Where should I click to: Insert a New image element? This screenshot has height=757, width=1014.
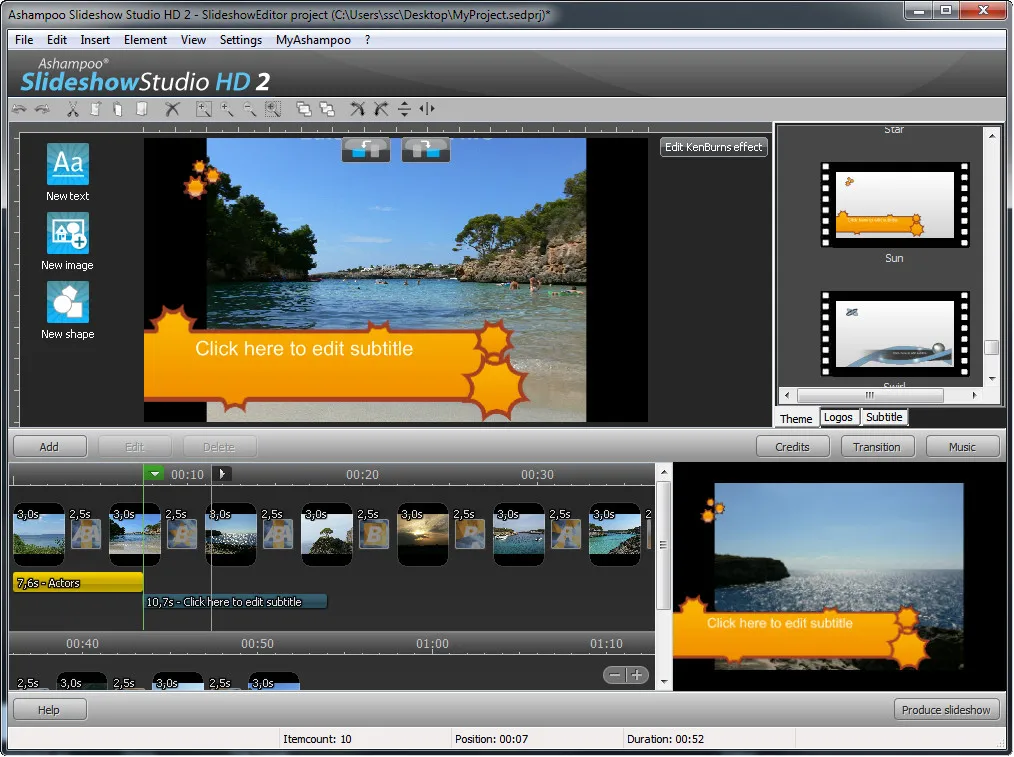(x=67, y=241)
